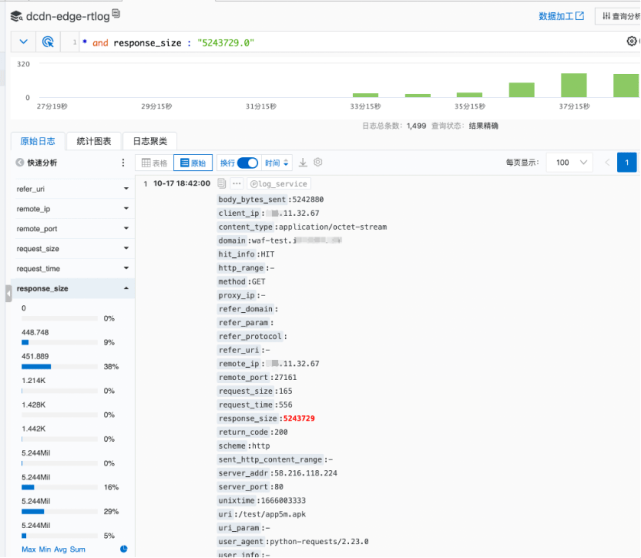641x558 pixels.
Task: Click the histogram bar at 37分15秒
Action: click(x=573, y=85)
